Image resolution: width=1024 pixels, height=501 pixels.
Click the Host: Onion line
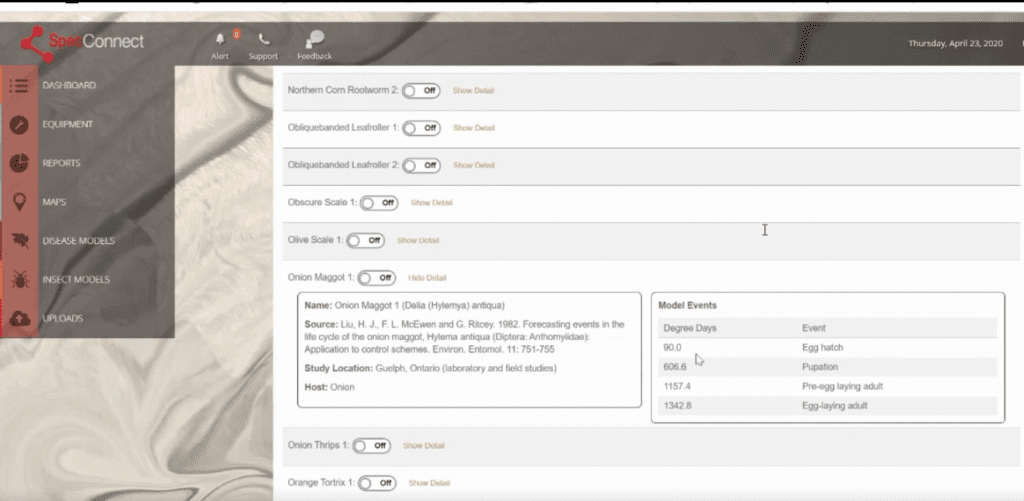329,387
